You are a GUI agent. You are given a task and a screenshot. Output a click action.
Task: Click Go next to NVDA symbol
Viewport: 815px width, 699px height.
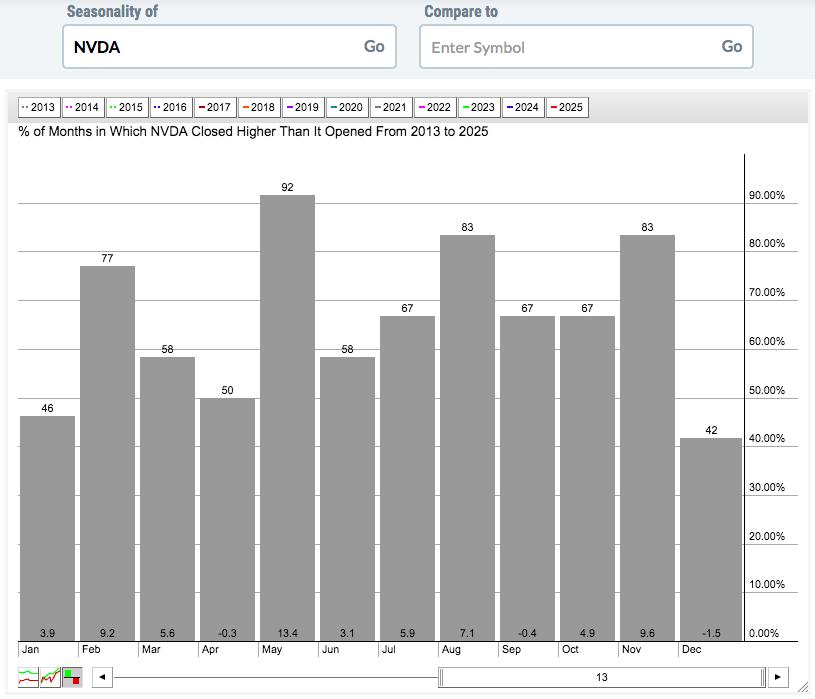click(374, 47)
